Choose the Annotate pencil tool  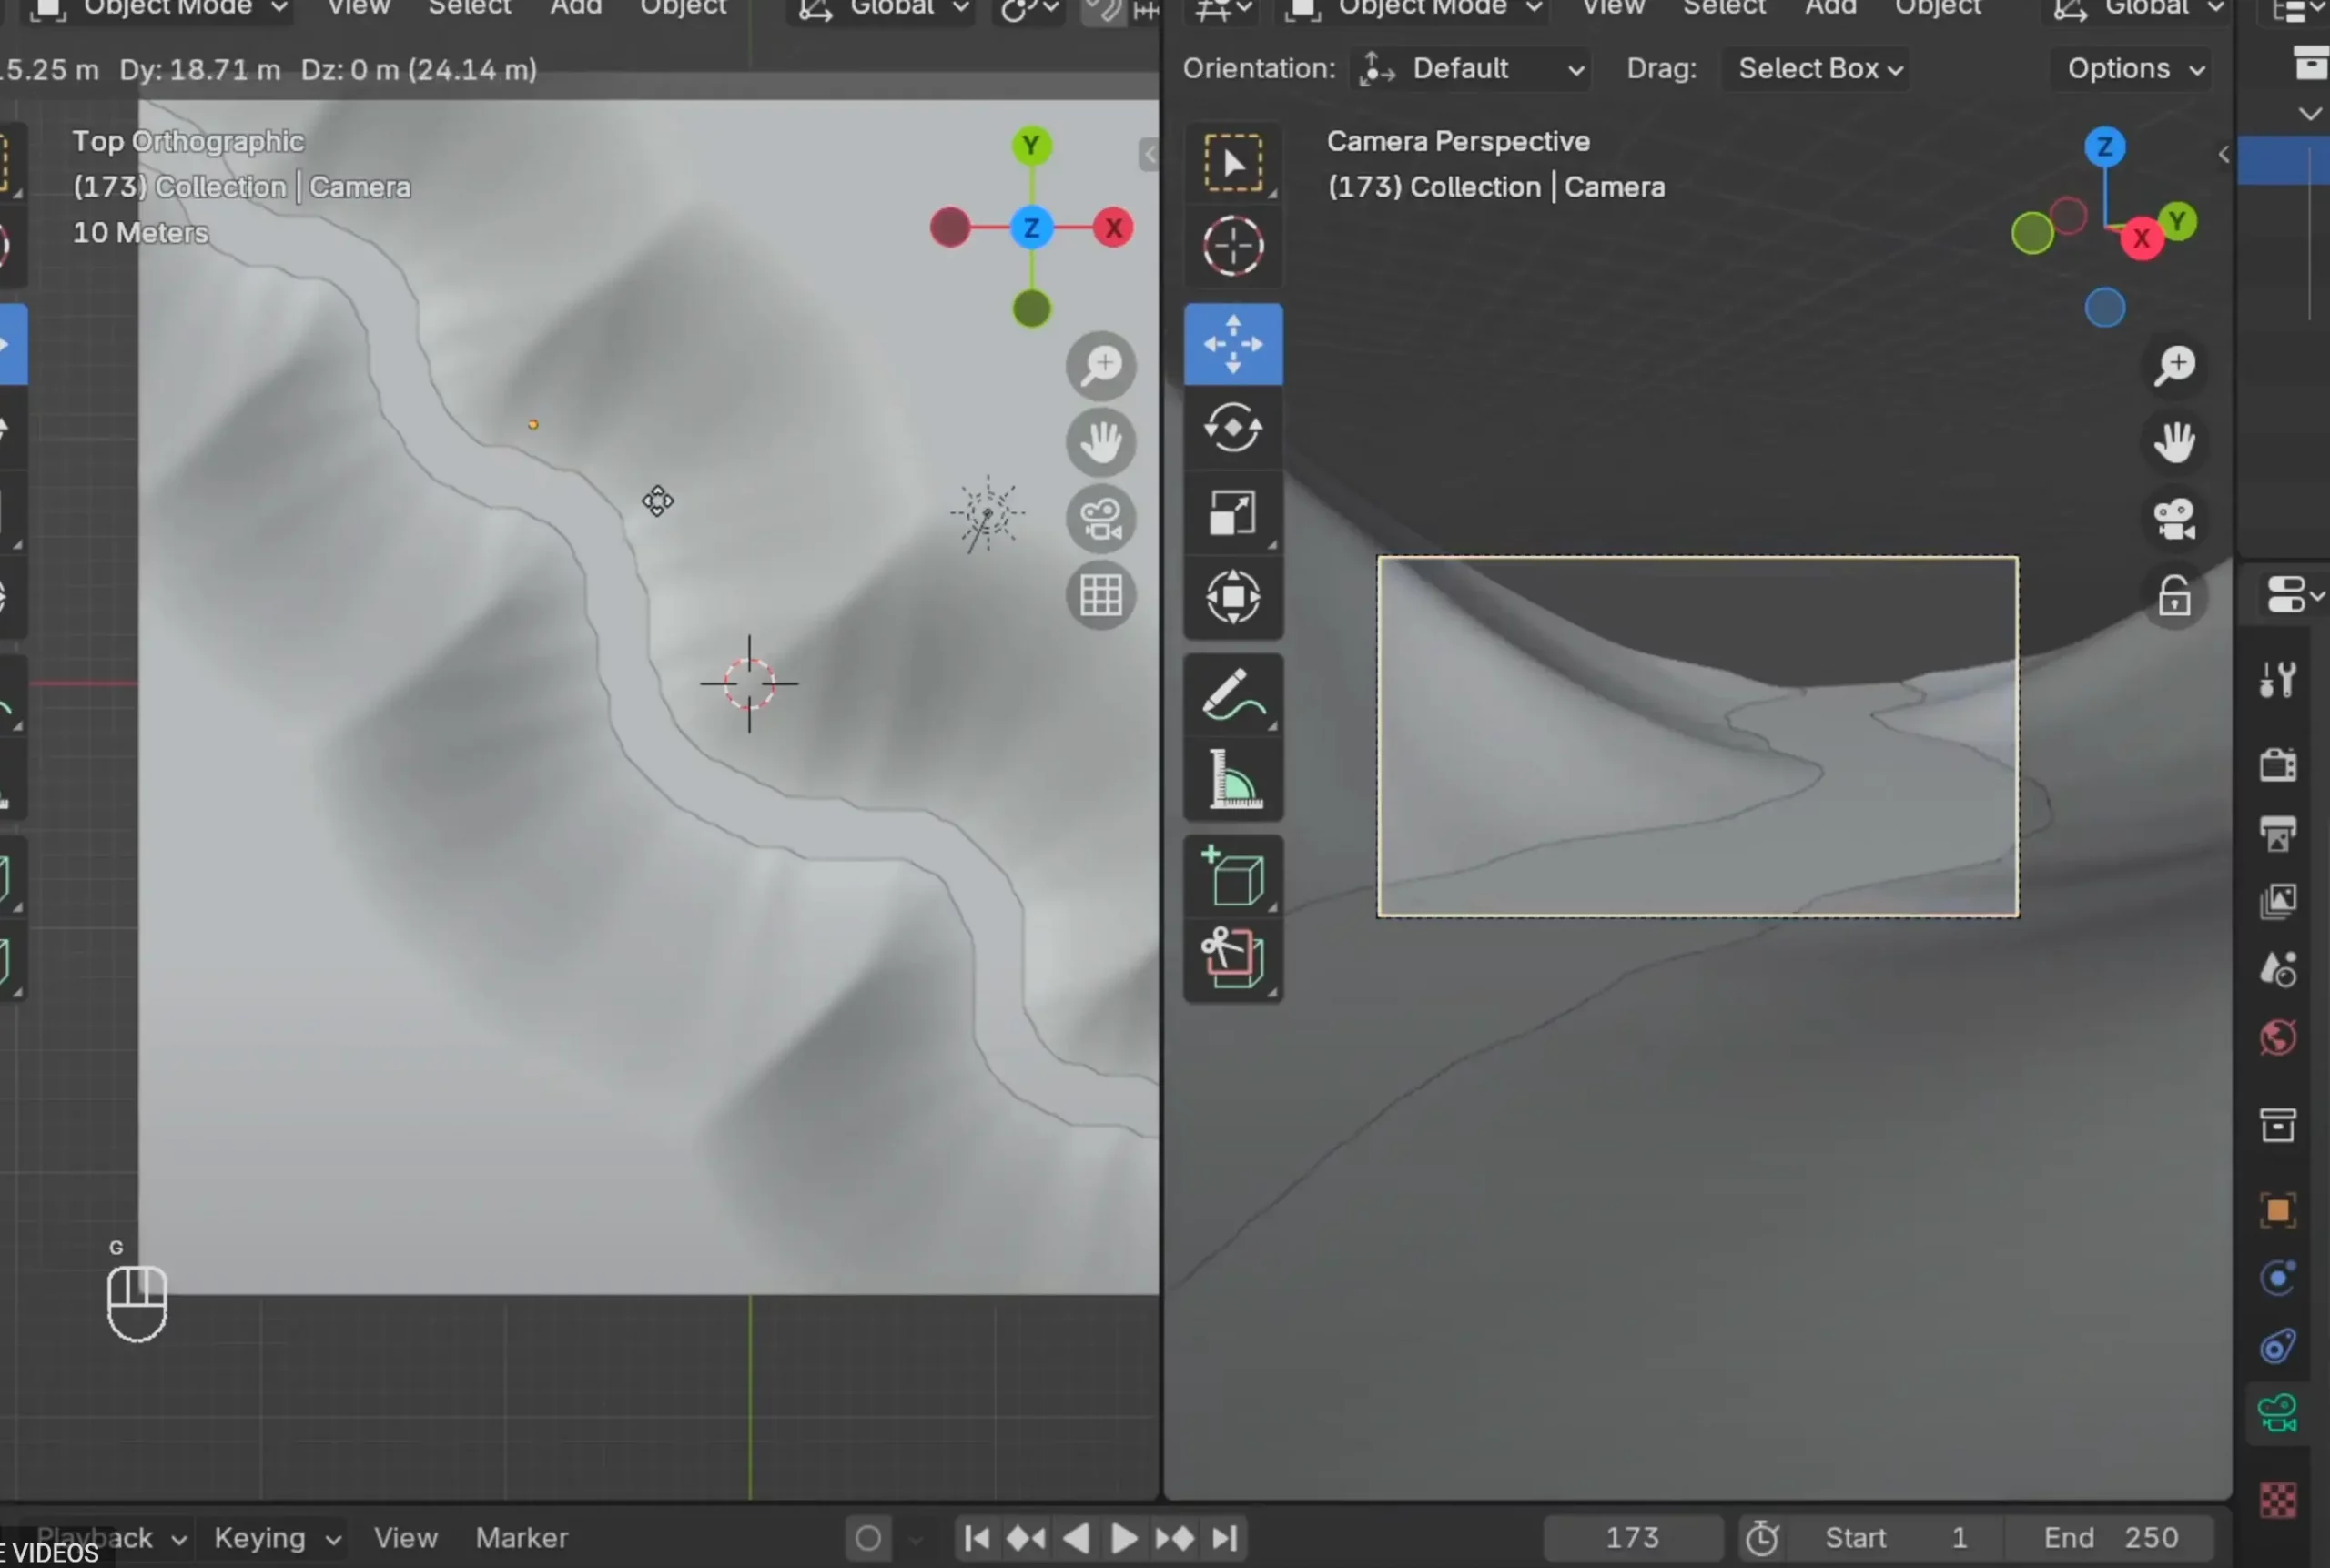pyautogui.click(x=1232, y=694)
